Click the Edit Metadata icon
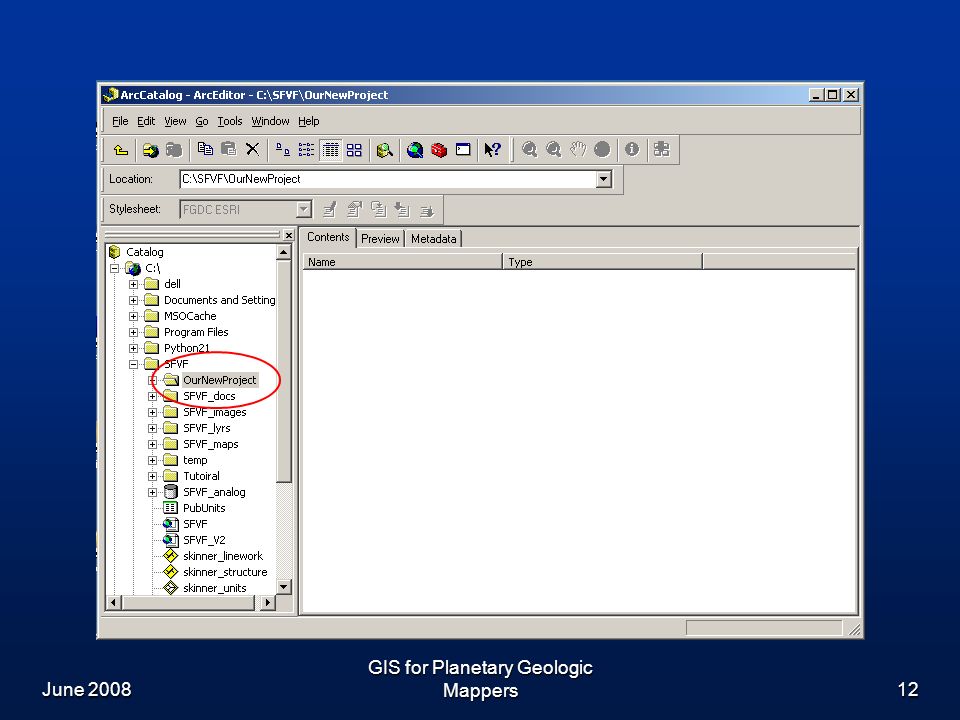This screenshot has height=720, width=960. click(330, 209)
